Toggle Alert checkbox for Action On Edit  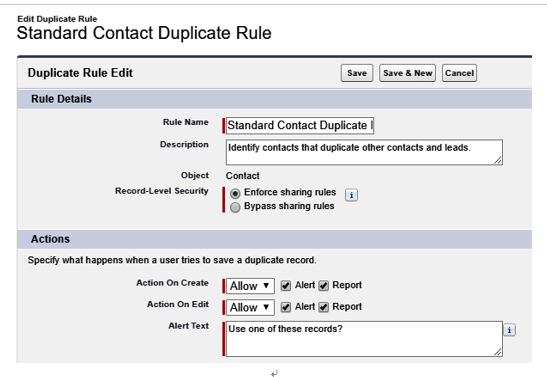pos(286,307)
